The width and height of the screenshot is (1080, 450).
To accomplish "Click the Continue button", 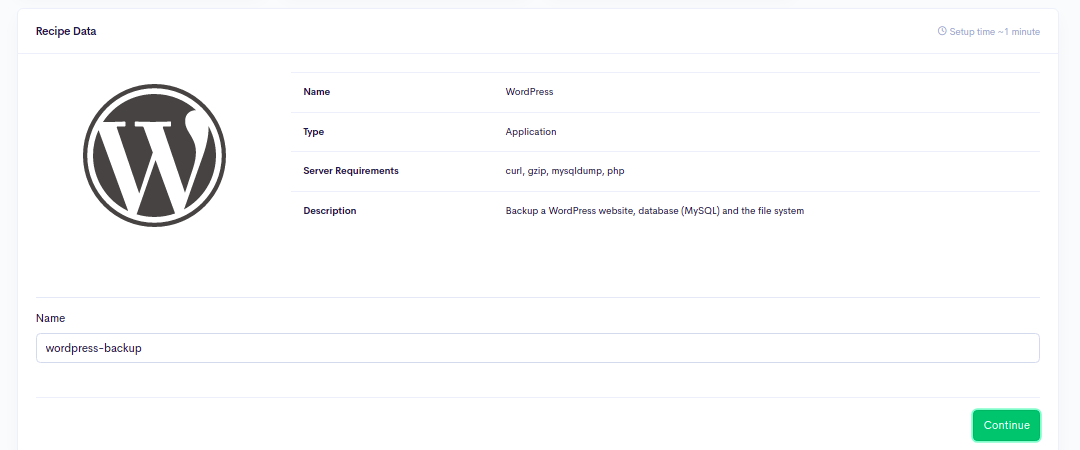I will tap(1006, 425).
